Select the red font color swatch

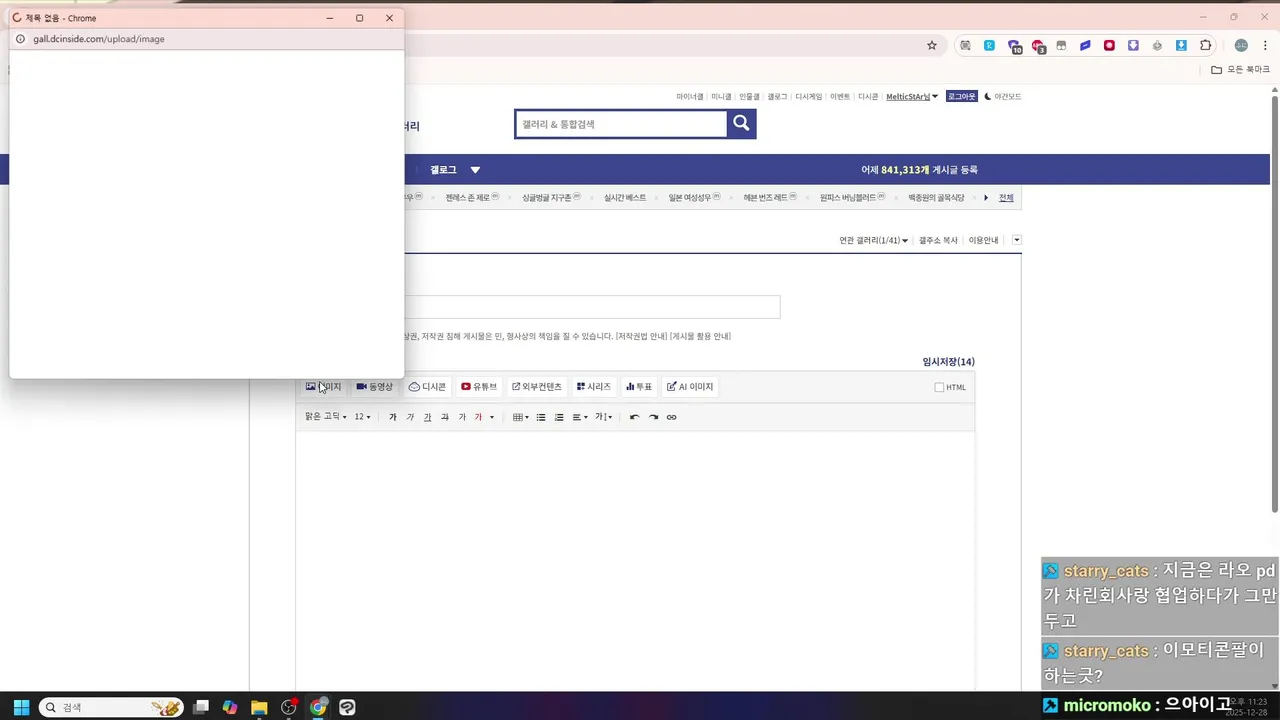click(478, 417)
